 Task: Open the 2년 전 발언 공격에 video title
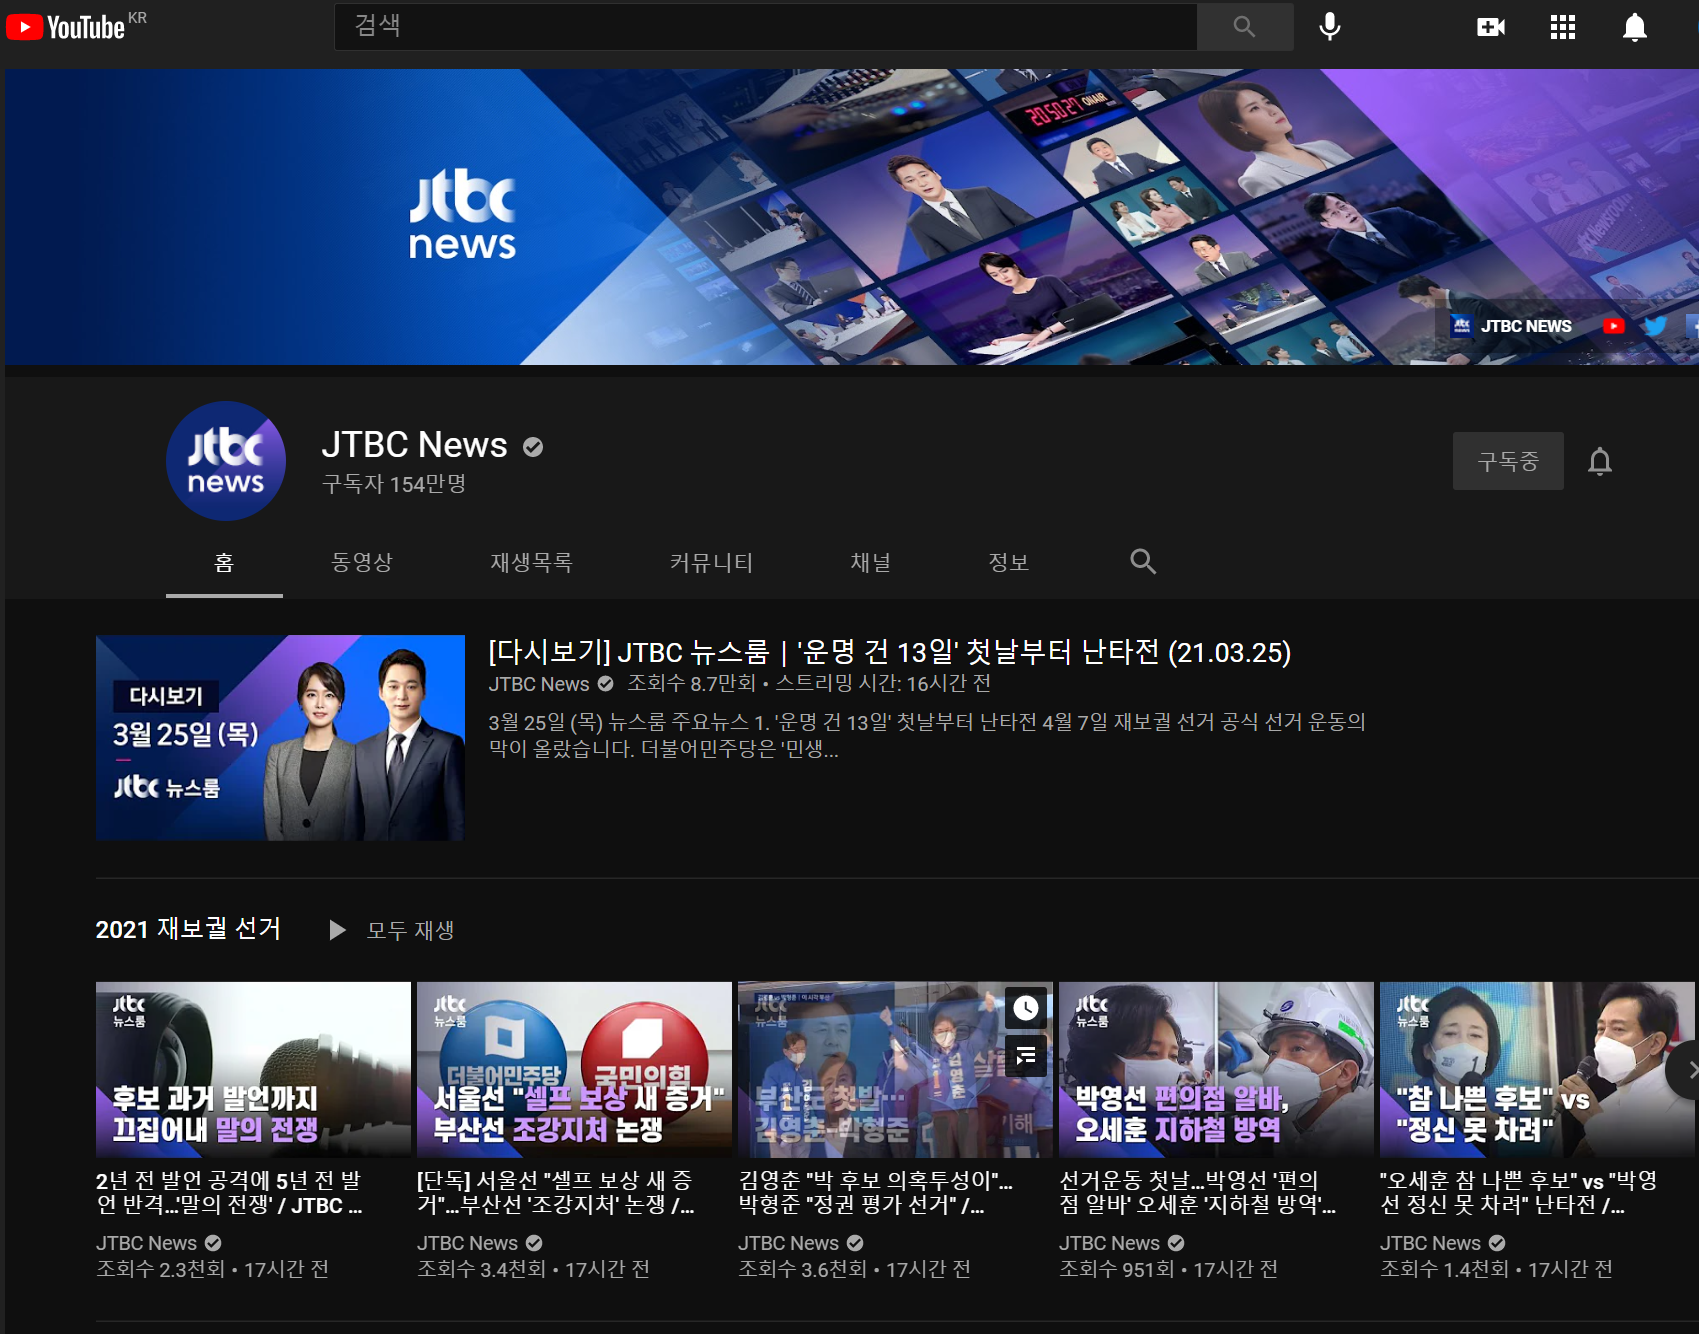click(229, 1193)
